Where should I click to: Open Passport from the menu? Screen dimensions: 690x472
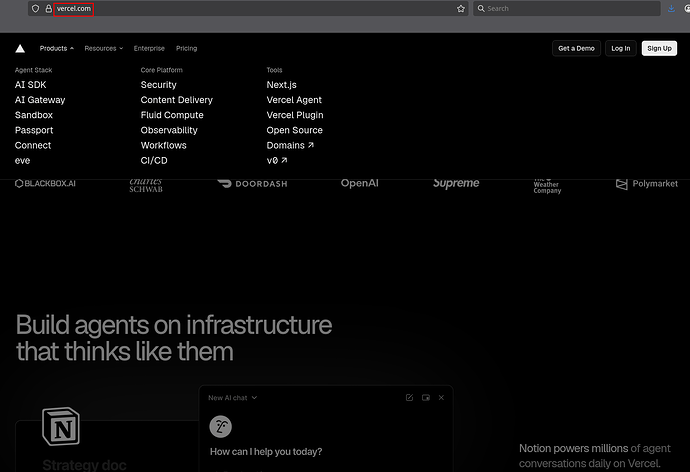[34, 130]
